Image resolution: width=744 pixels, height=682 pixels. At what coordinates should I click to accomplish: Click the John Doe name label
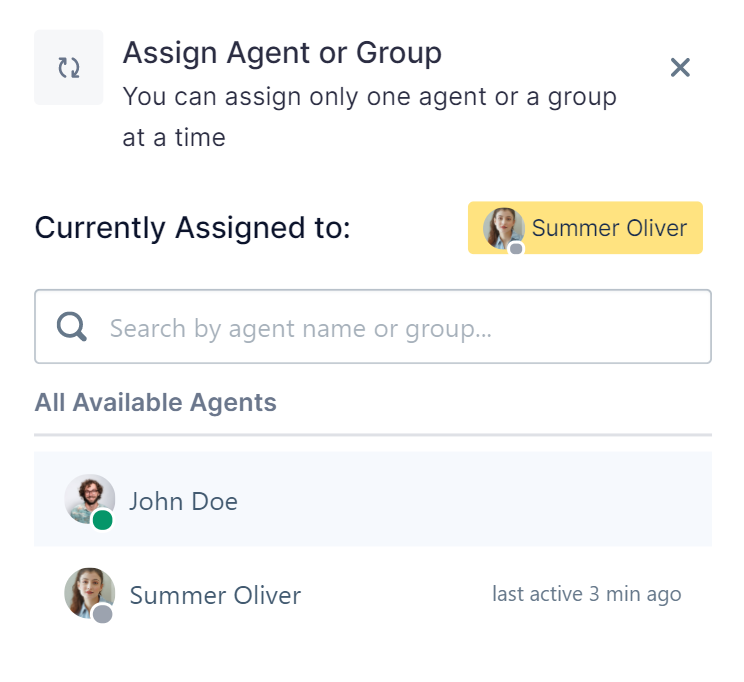click(183, 501)
